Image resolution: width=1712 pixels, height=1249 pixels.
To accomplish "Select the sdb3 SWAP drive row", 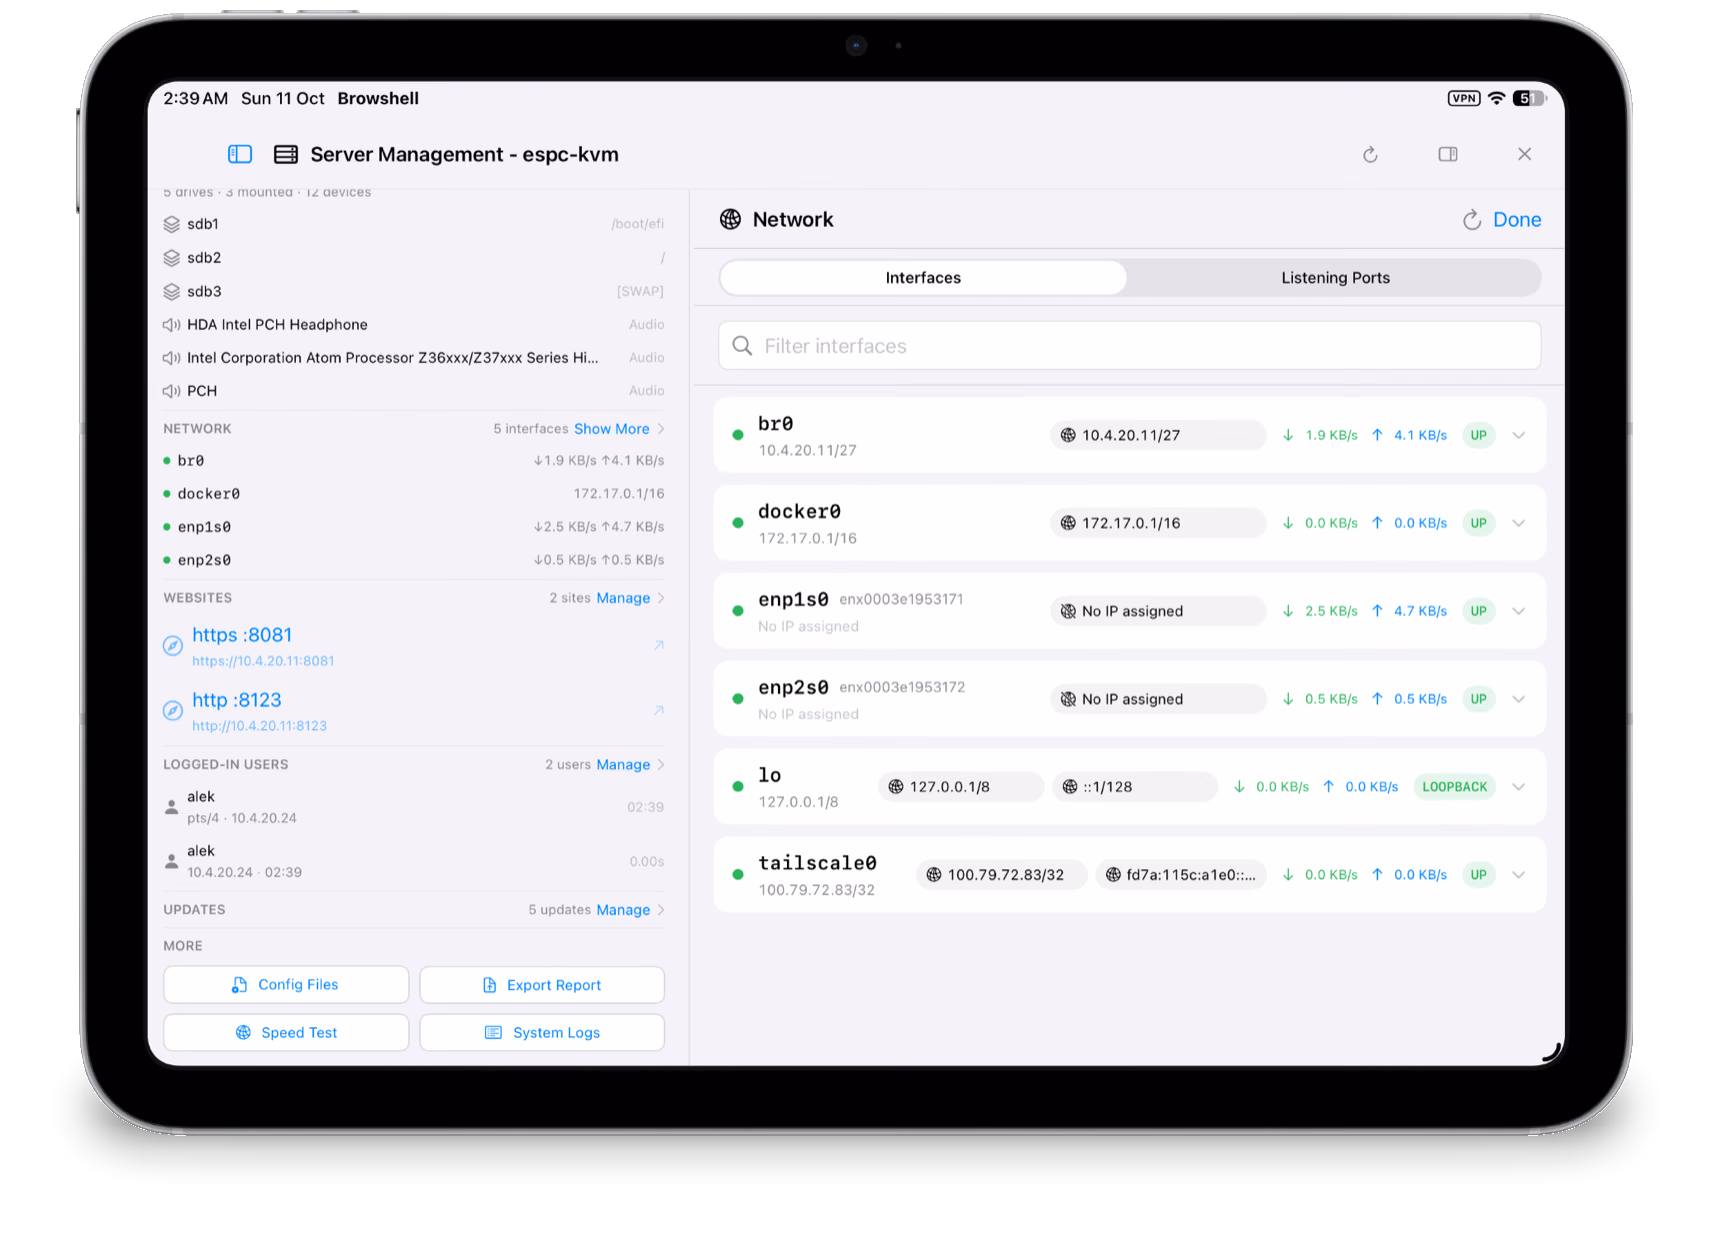I will pos(414,291).
